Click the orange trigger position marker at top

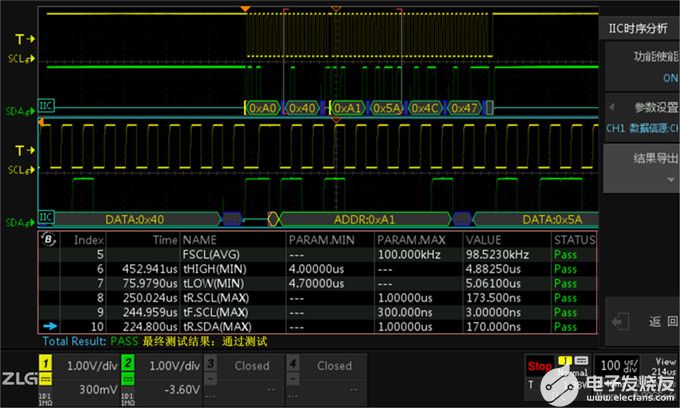(x=245, y=10)
